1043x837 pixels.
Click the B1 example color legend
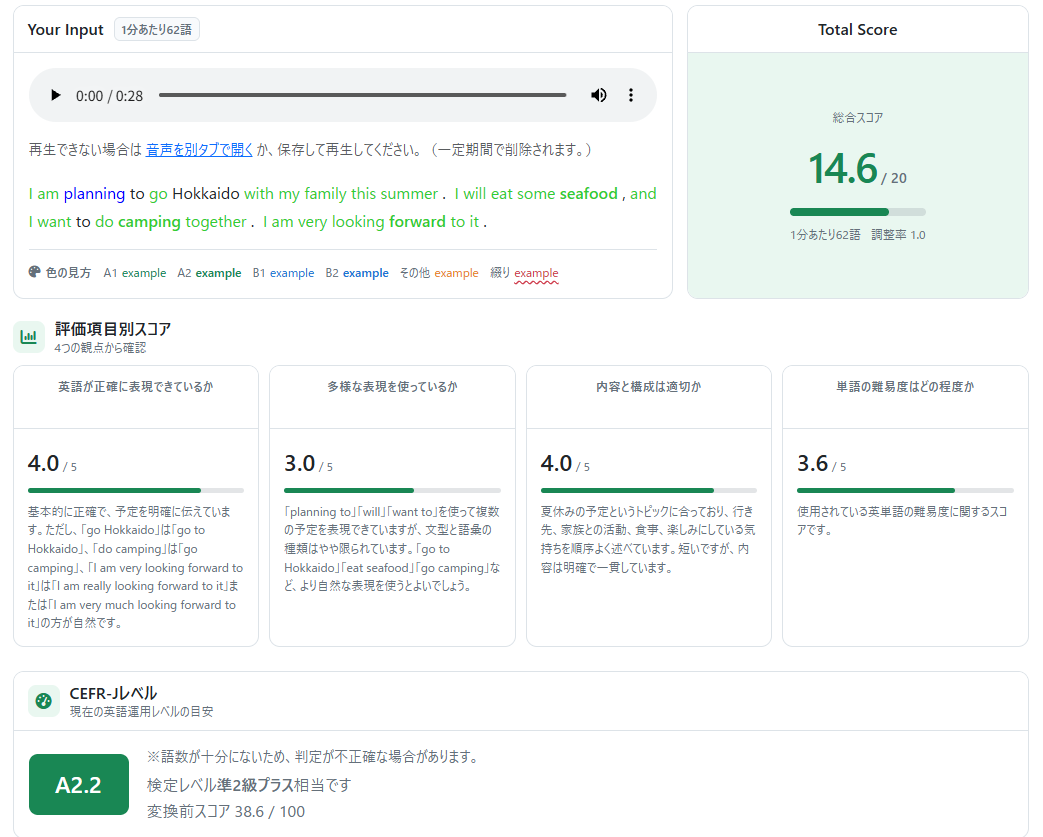[x=283, y=273]
